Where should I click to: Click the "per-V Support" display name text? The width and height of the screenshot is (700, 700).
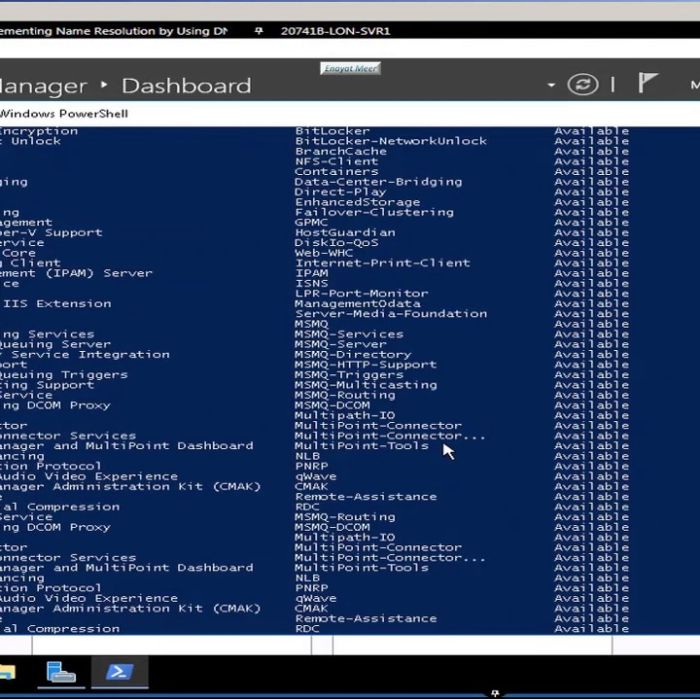click(51, 233)
